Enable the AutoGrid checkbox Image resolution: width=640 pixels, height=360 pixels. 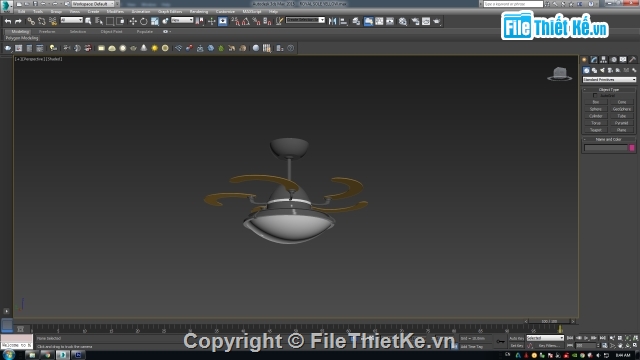click(x=595, y=96)
